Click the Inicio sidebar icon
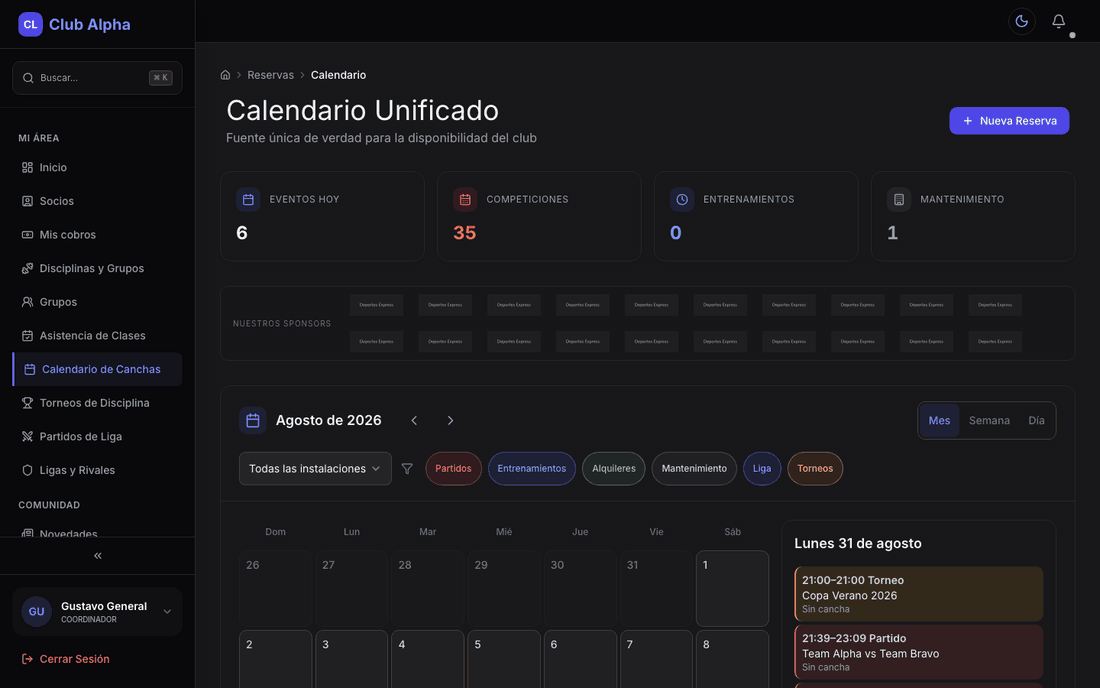 pos(27,168)
